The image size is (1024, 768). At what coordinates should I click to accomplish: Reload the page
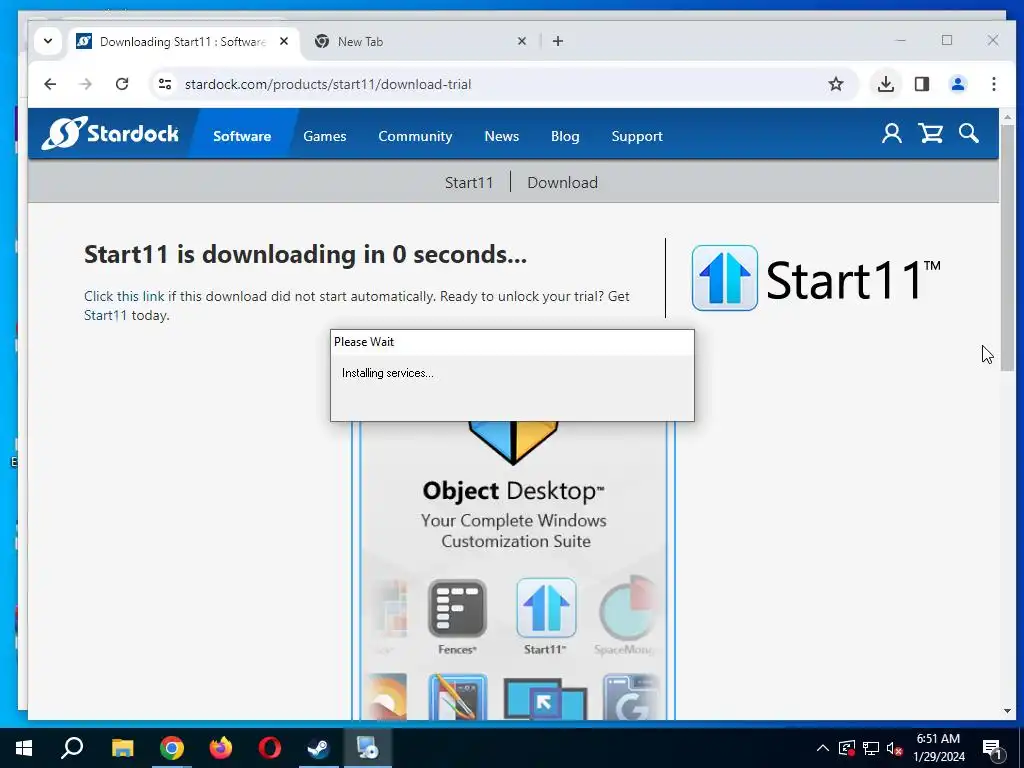[121, 84]
